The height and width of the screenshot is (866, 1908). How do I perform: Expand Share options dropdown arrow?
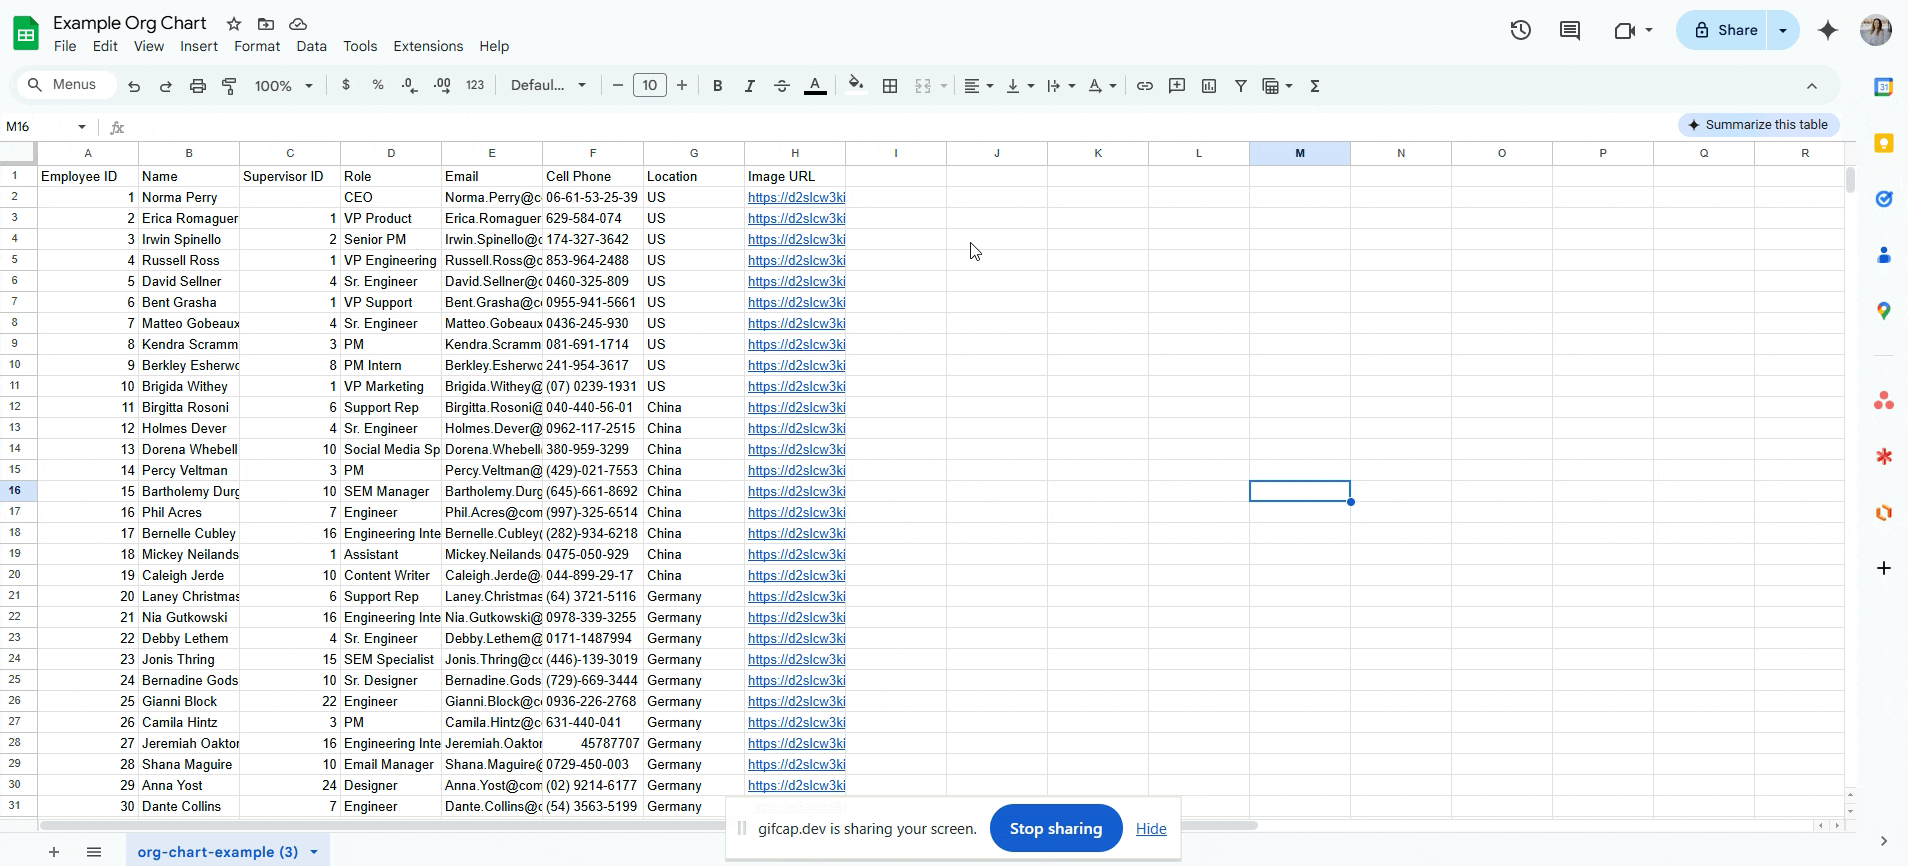[x=1783, y=30]
